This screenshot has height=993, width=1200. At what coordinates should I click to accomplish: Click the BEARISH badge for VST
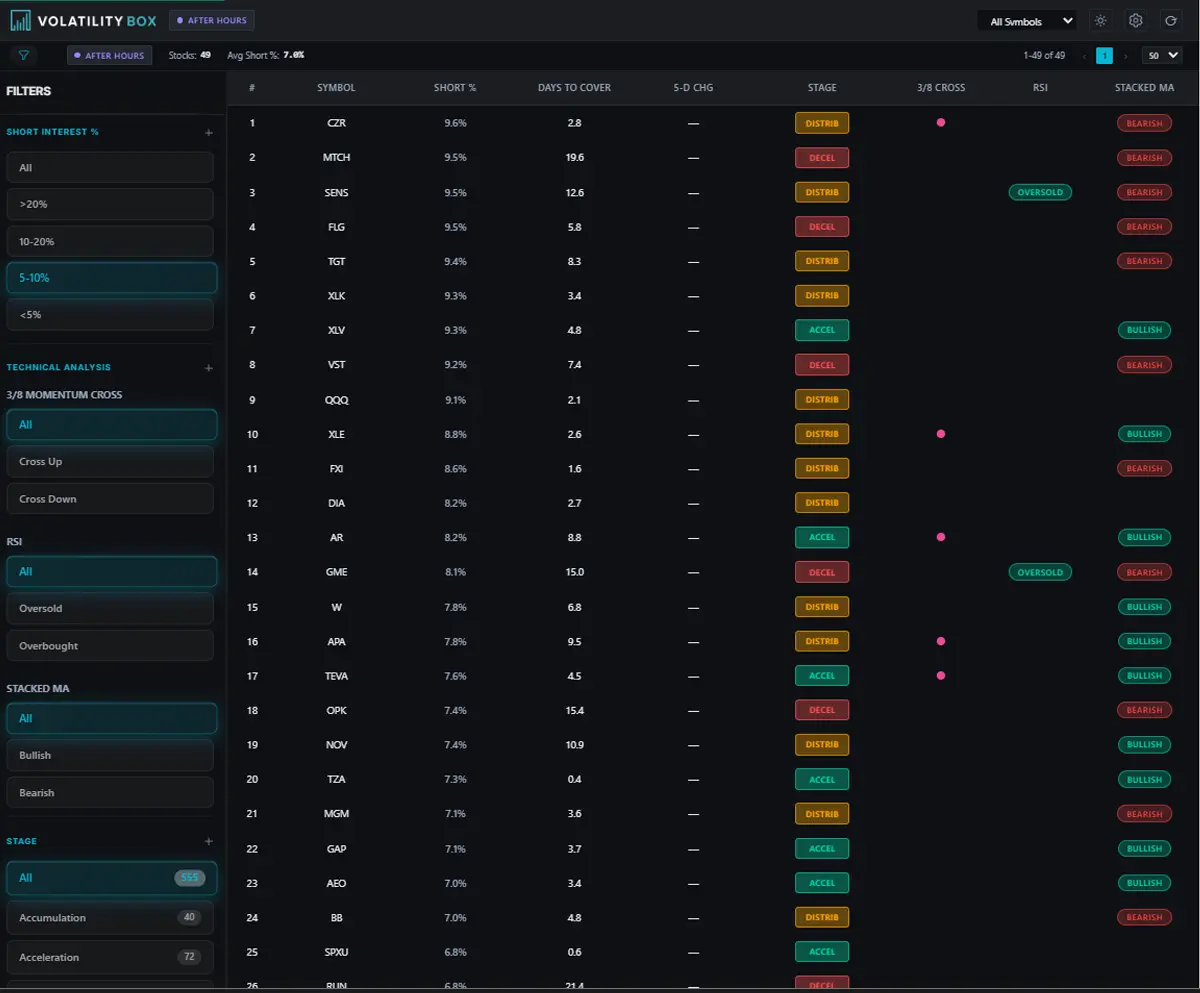(1144, 365)
